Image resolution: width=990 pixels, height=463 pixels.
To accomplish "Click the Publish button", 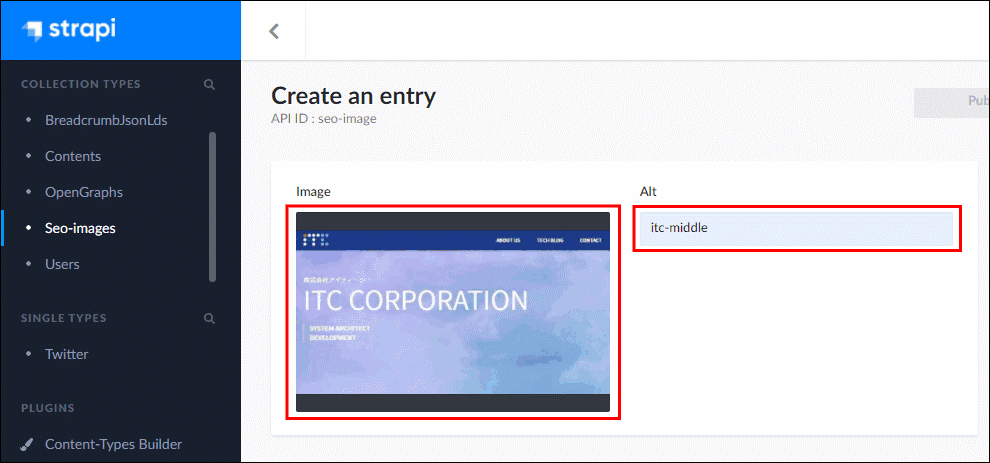I will click(x=951, y=102).
